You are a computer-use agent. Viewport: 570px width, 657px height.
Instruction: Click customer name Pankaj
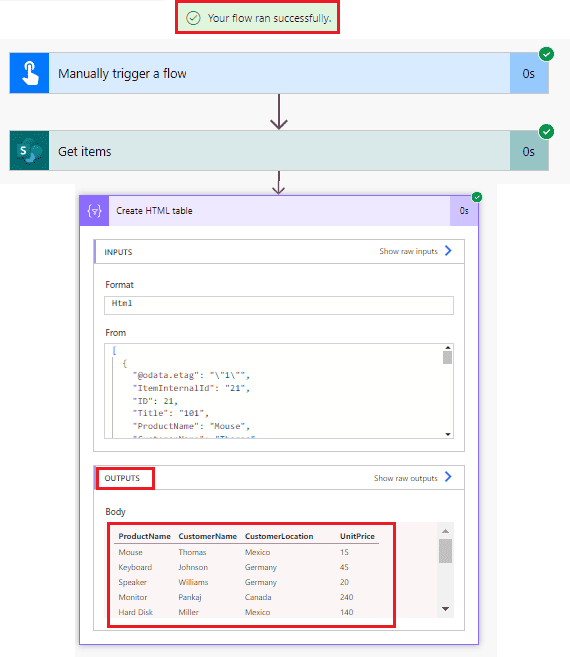190,598
